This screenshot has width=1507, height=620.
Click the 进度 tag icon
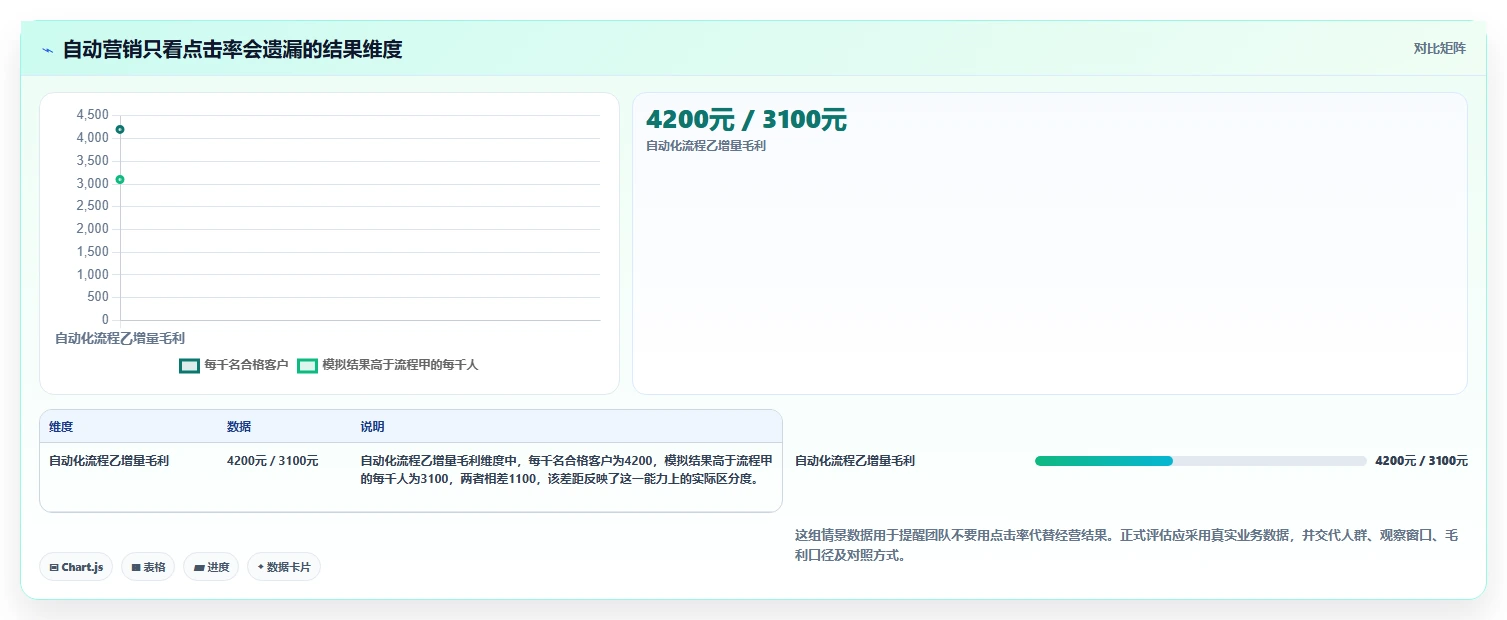tap(199, 567)
